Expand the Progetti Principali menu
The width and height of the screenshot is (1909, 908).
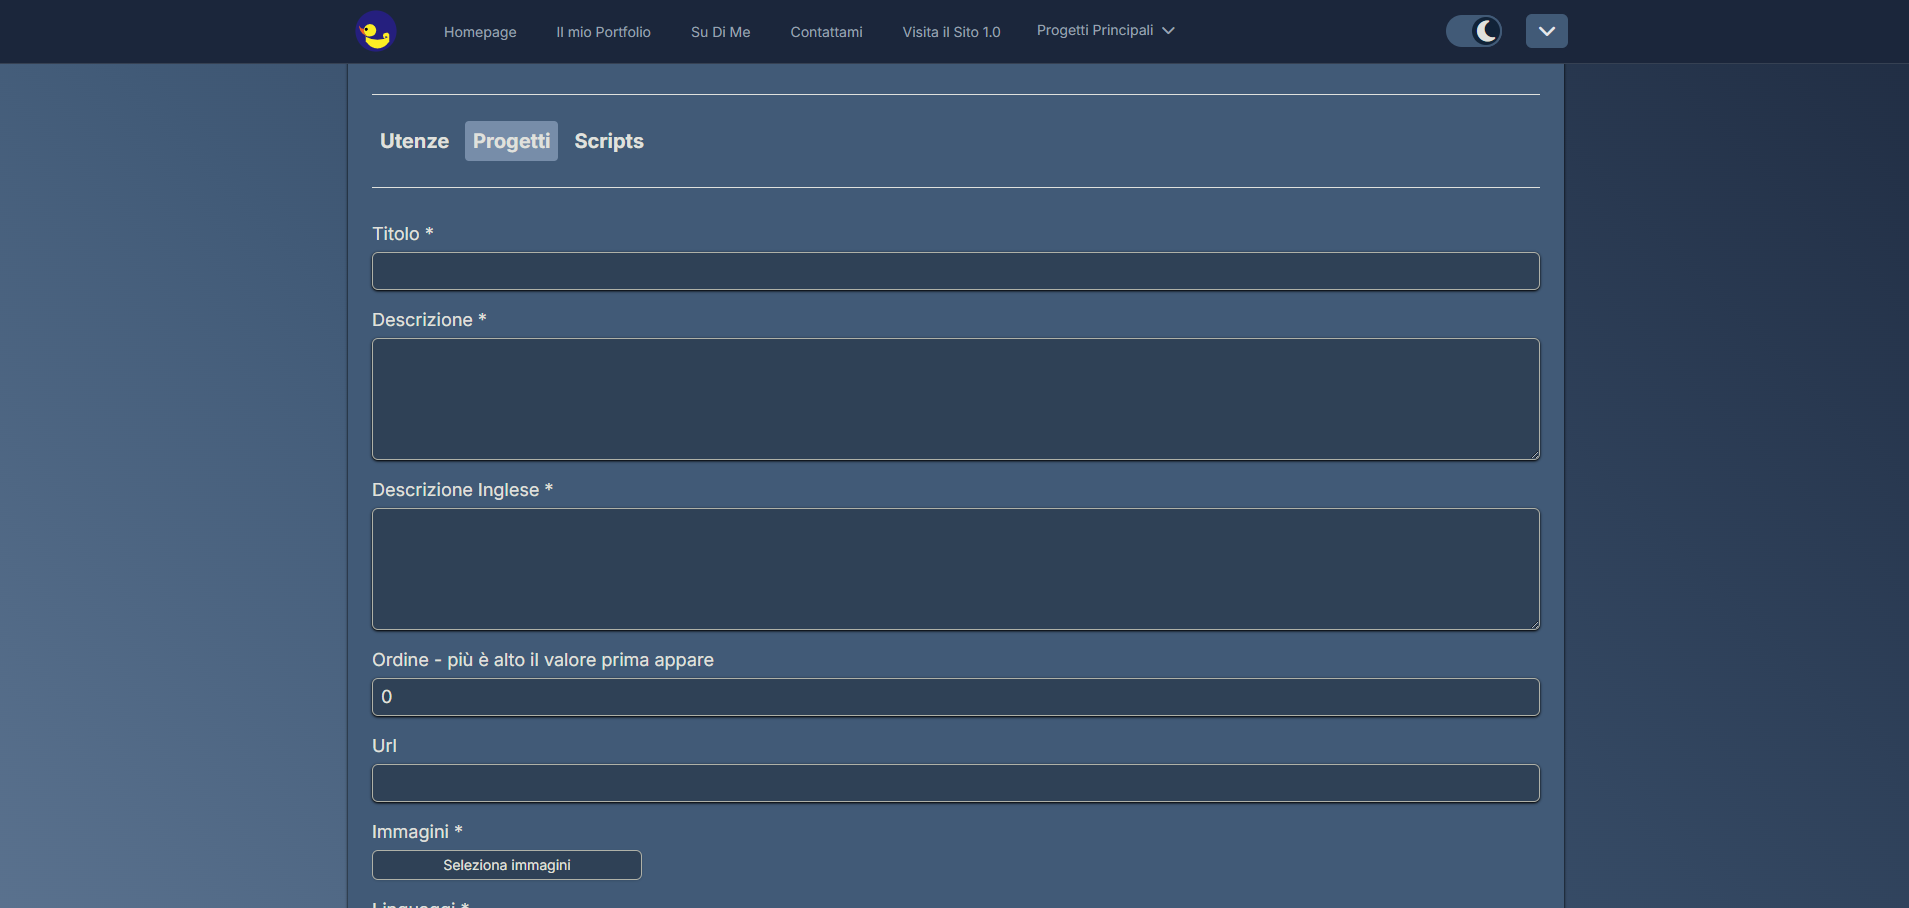[1105, 31]
